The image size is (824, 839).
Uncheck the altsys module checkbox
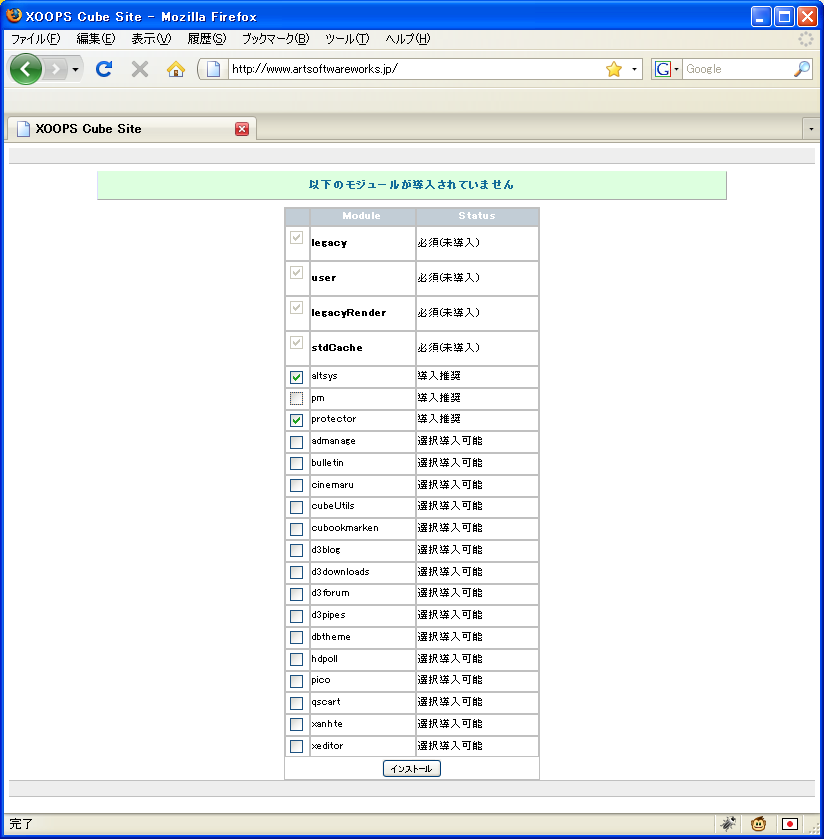click(x=296, y=377)
